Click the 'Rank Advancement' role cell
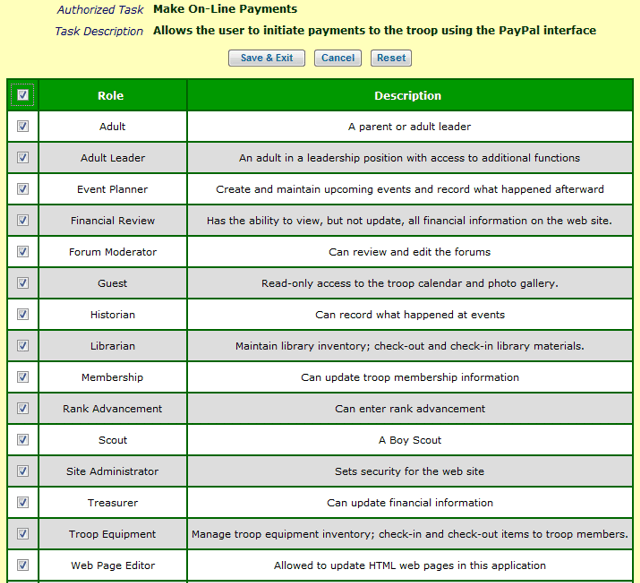Screen dimensions: 640x583 [113, 409]
